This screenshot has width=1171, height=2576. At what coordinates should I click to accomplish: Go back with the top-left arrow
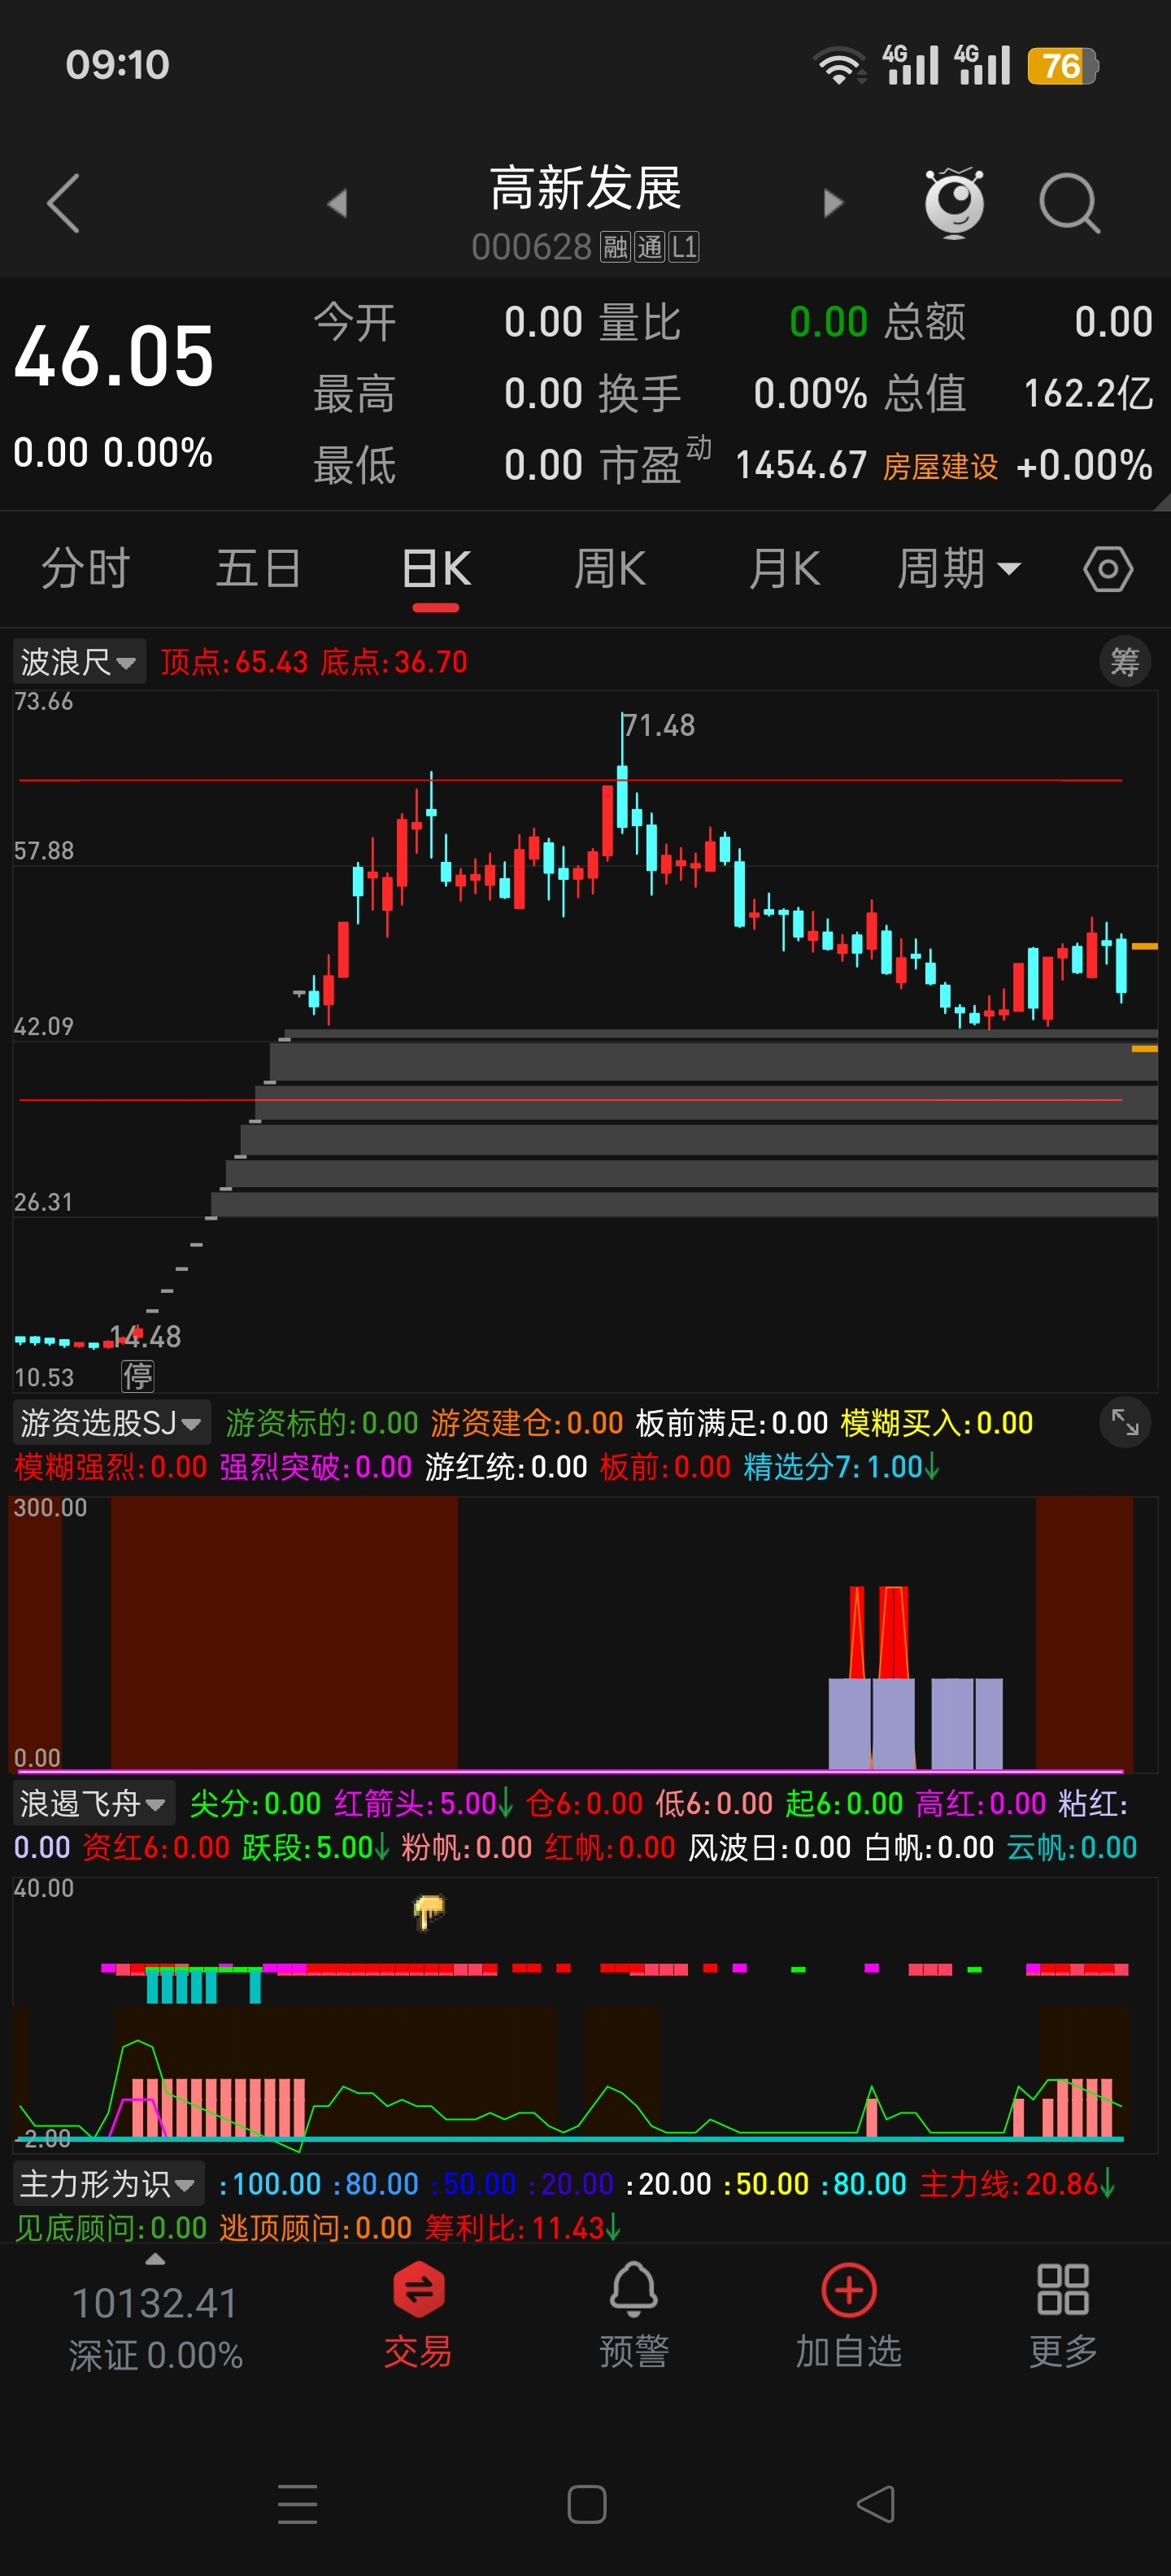[x=63, y=204]
